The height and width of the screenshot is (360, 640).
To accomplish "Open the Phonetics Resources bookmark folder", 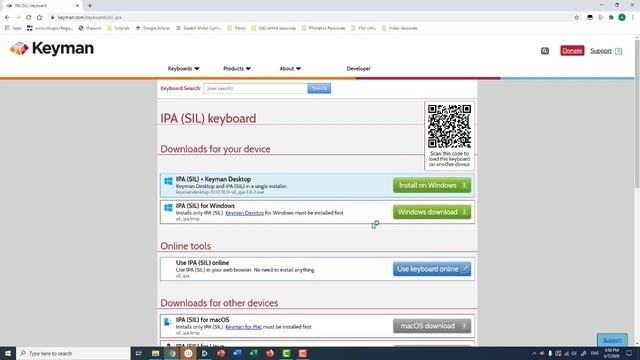I will click(x=323, y=28).
